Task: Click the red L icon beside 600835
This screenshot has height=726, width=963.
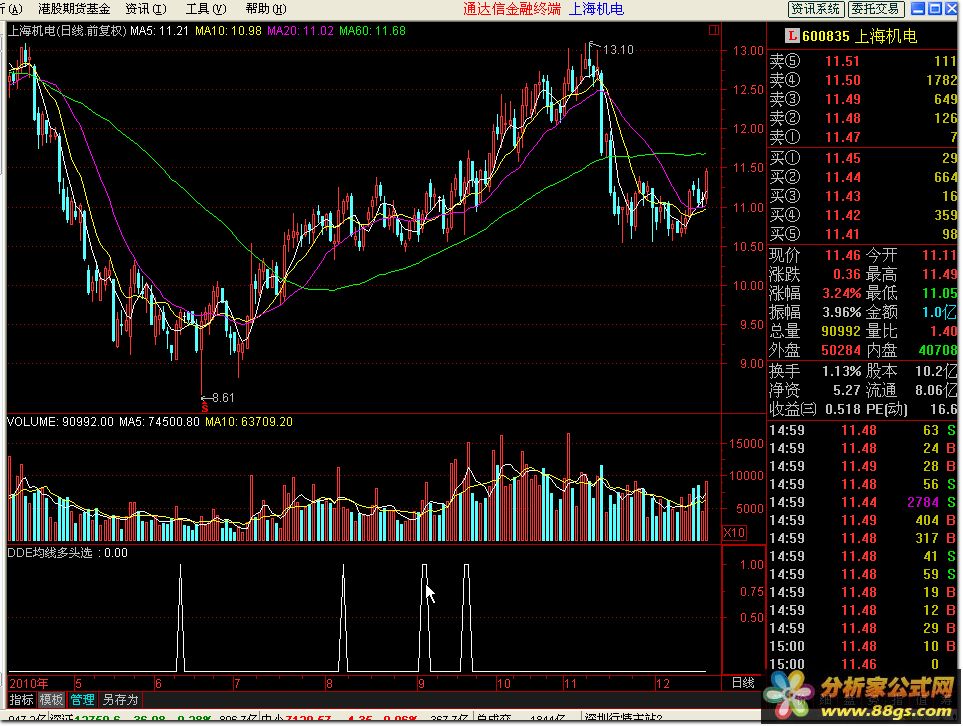Action: pyautogui.click(x=792, y=36)
